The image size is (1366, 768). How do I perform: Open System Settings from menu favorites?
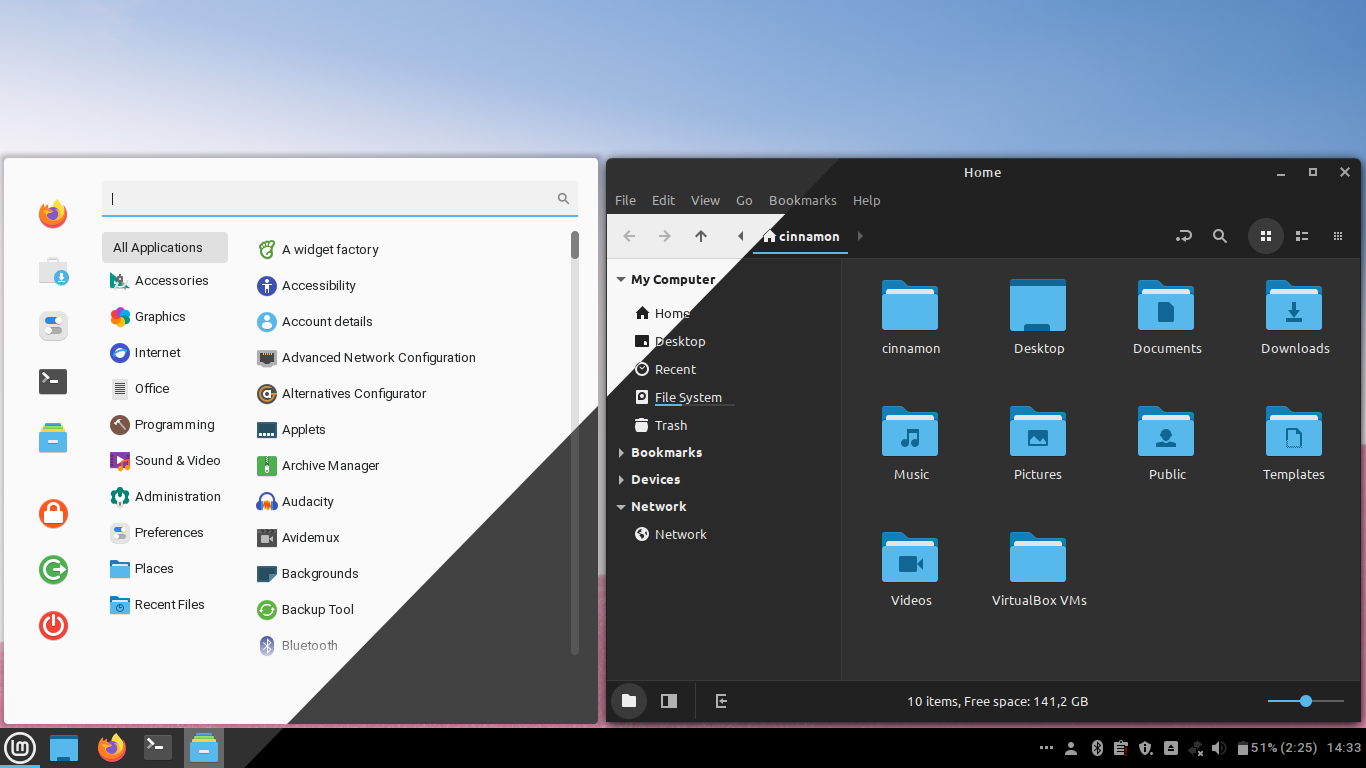click(53, 326)
